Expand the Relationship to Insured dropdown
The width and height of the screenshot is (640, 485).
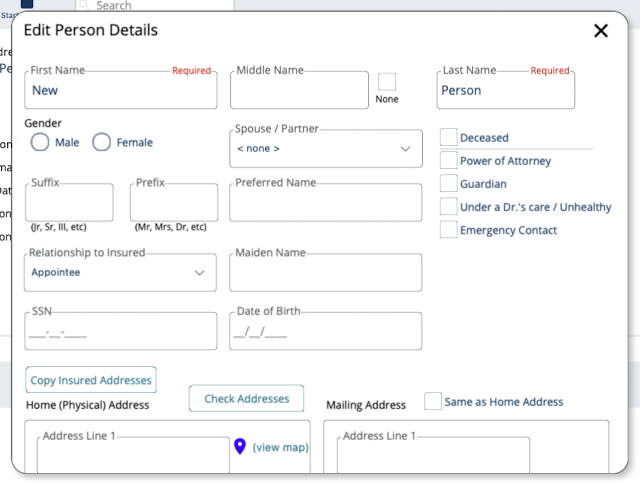120,273
